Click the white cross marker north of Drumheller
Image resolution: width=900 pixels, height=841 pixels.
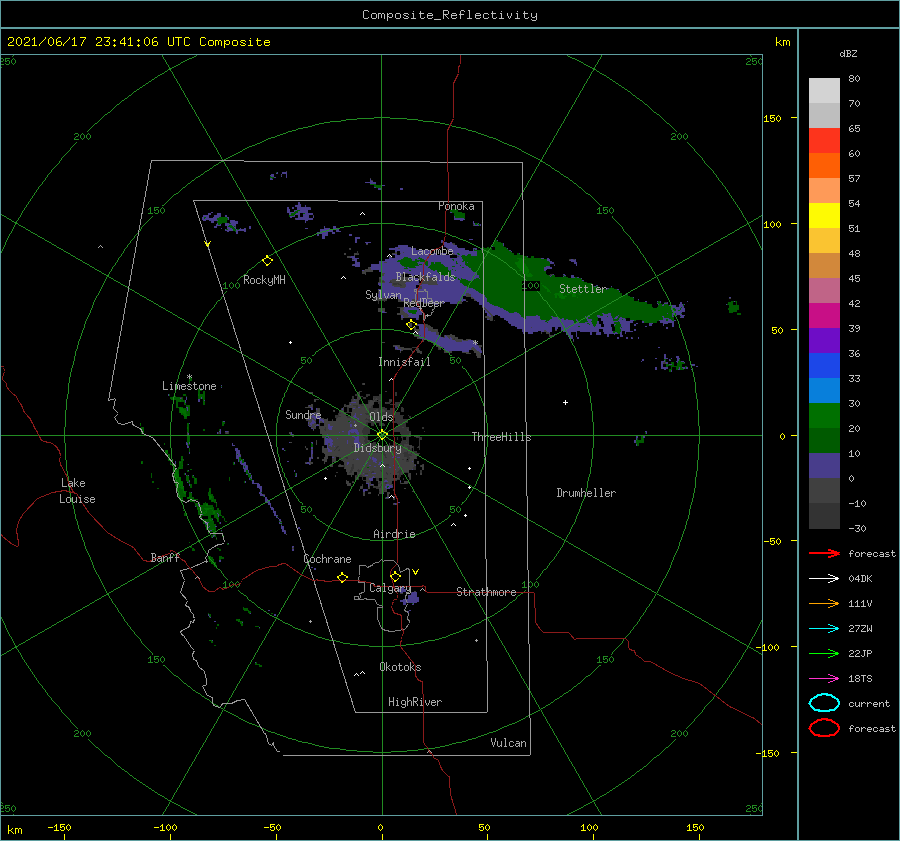(565, 402)
